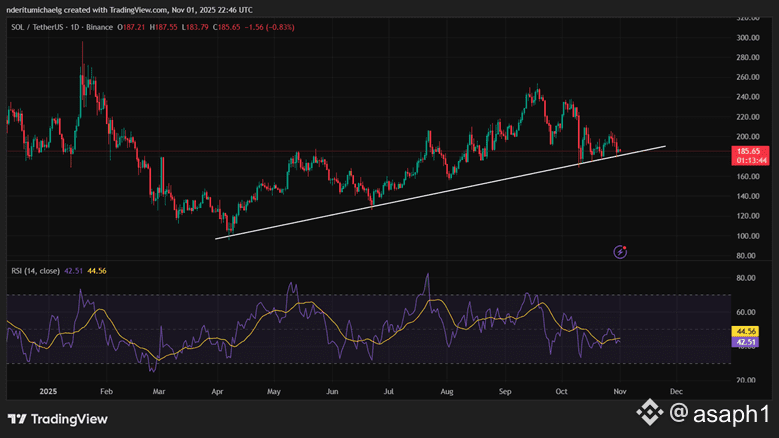
Task: Click the red 185.65 current price label
Action: pos(749,151)
